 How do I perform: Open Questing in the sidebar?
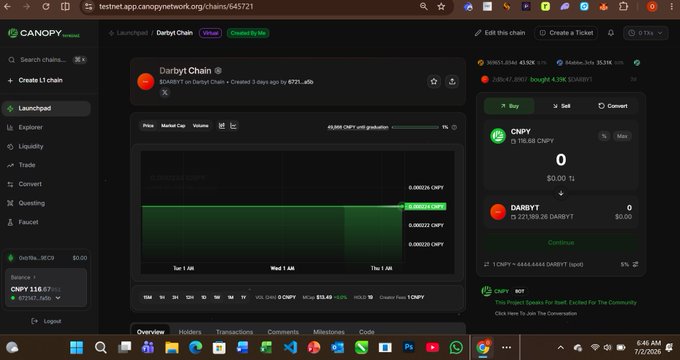coord(26,203)
